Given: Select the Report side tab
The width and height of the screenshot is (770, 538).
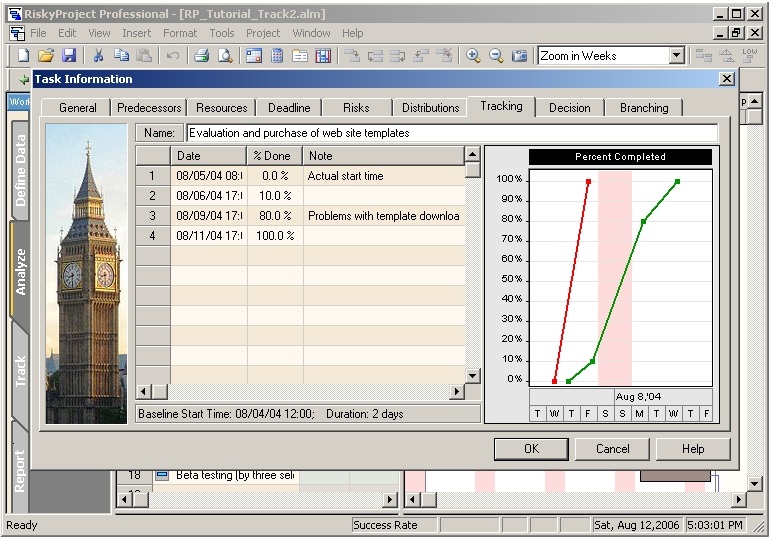Looking at the screenshot, I should point(20,471).
